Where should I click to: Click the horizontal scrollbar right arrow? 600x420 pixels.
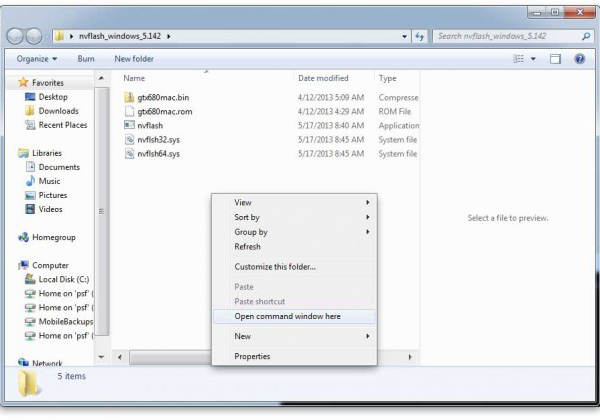tap(410, 357)
